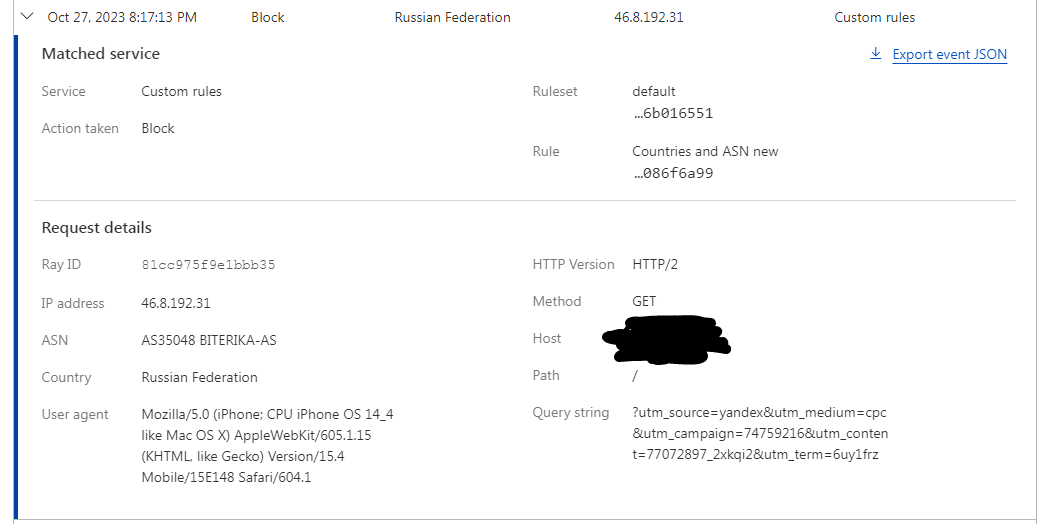Click the query string with utm_source=yandex
Viewport: 1041px width, 524px height.
pos(760,434)
